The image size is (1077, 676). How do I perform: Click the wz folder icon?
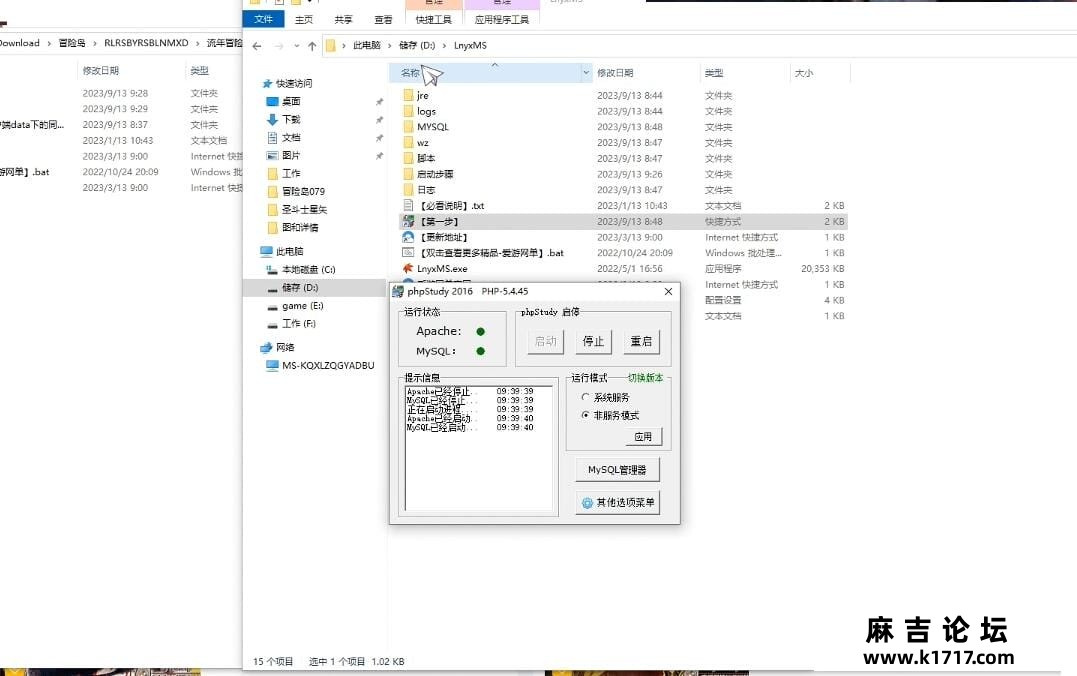click(408, 143)
